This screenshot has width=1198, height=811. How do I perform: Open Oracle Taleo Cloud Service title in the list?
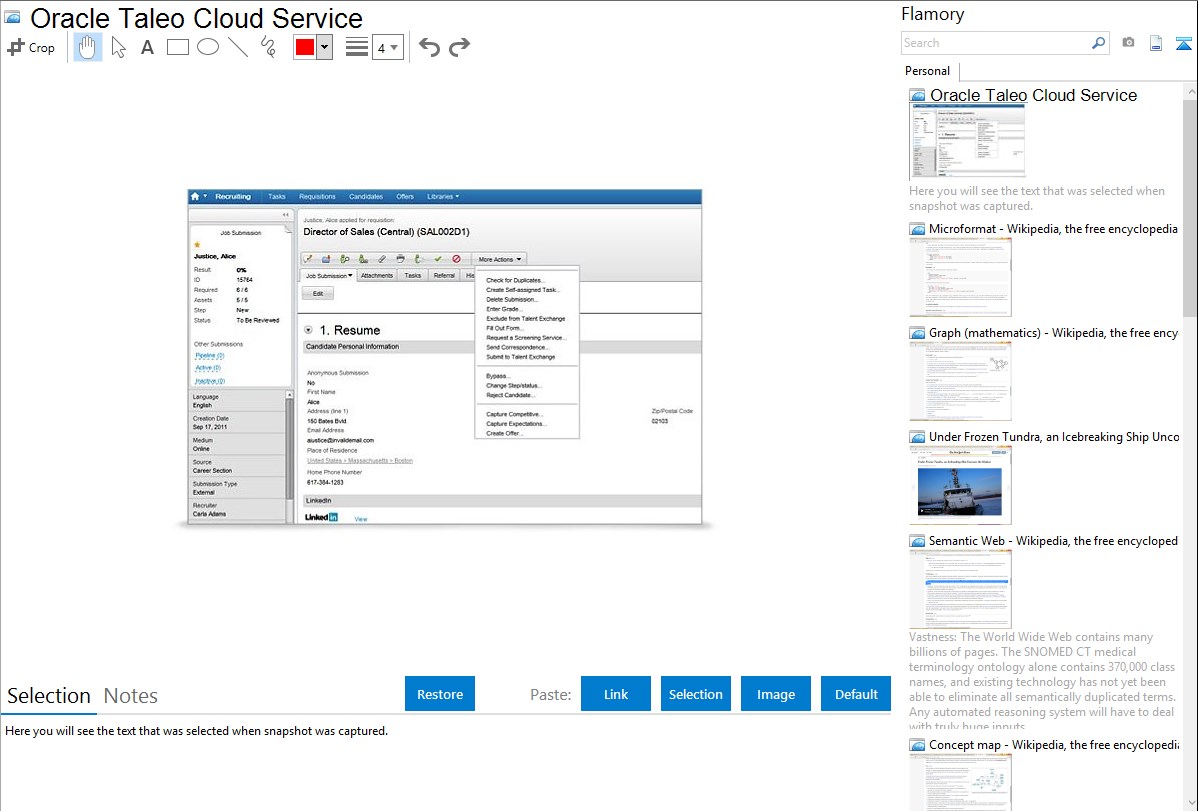tap(1033, 96)
